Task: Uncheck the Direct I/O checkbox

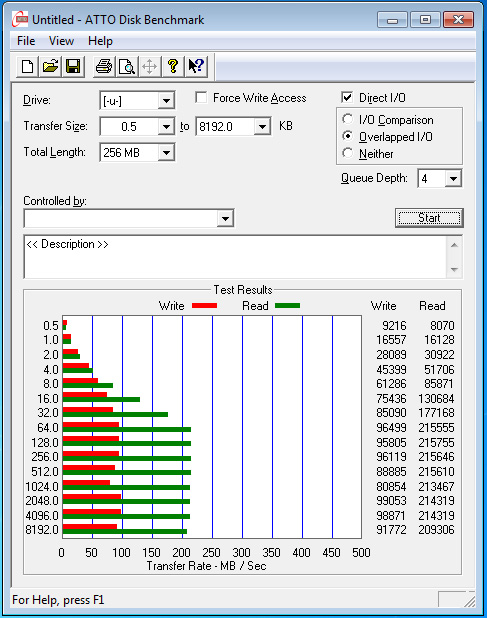Action: pyautogui.click(x=347, y=97)
